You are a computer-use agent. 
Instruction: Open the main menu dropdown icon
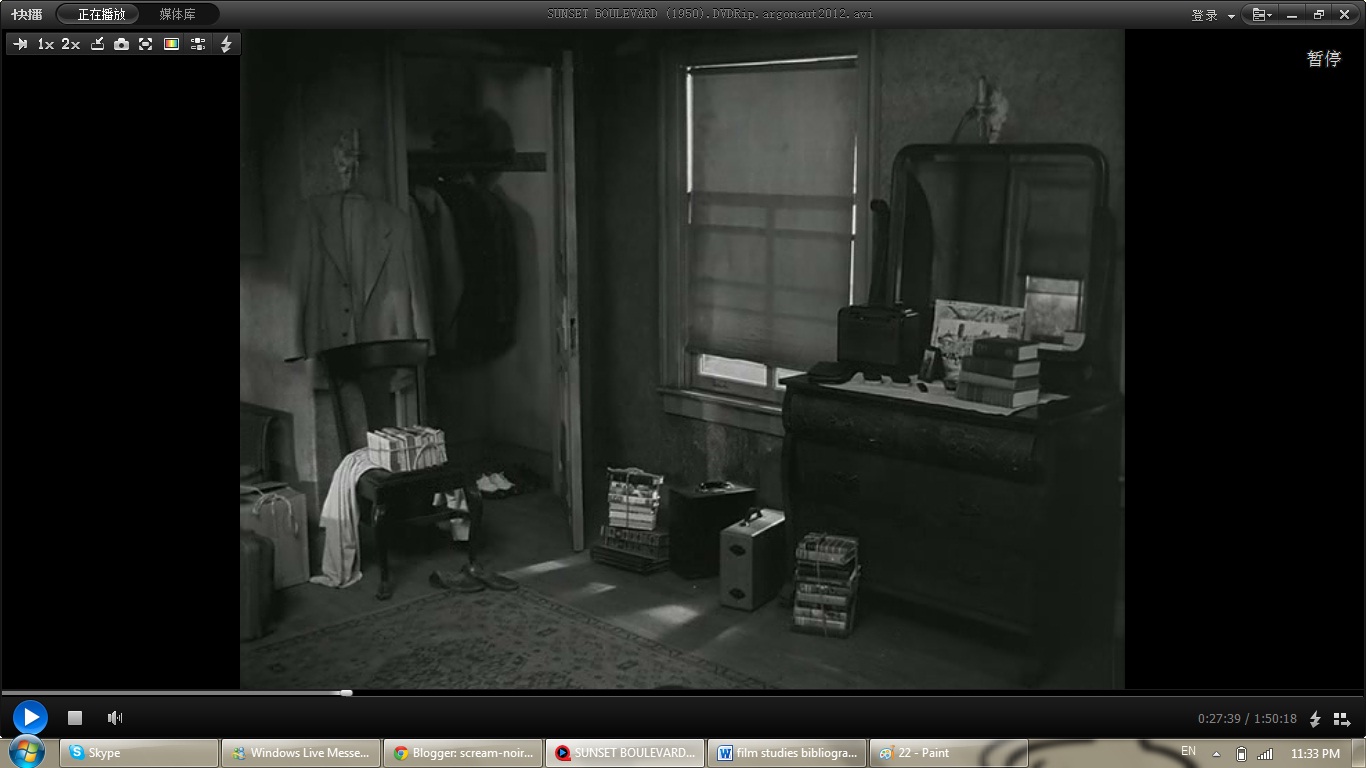[1262, 15]
